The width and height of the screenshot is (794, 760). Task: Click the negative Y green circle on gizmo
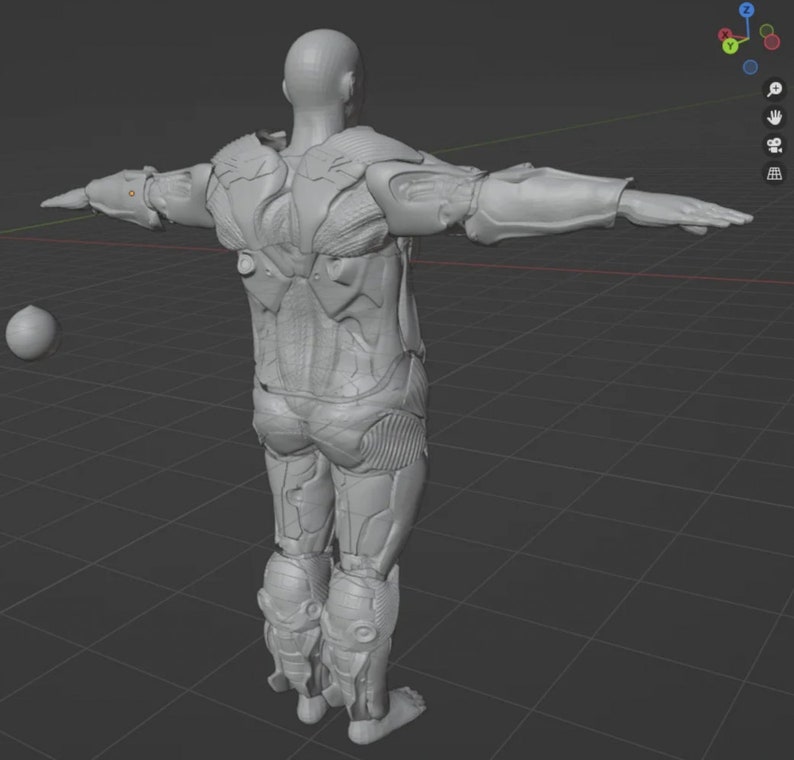pos(767,31)
